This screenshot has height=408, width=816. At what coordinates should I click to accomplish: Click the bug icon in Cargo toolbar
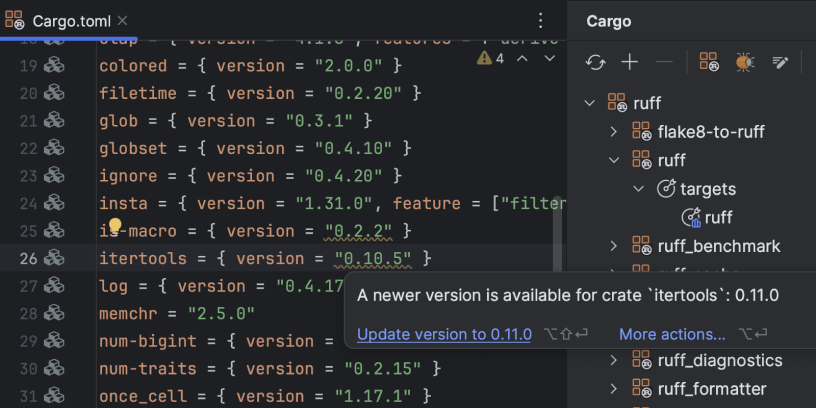(x=745, y=62)
